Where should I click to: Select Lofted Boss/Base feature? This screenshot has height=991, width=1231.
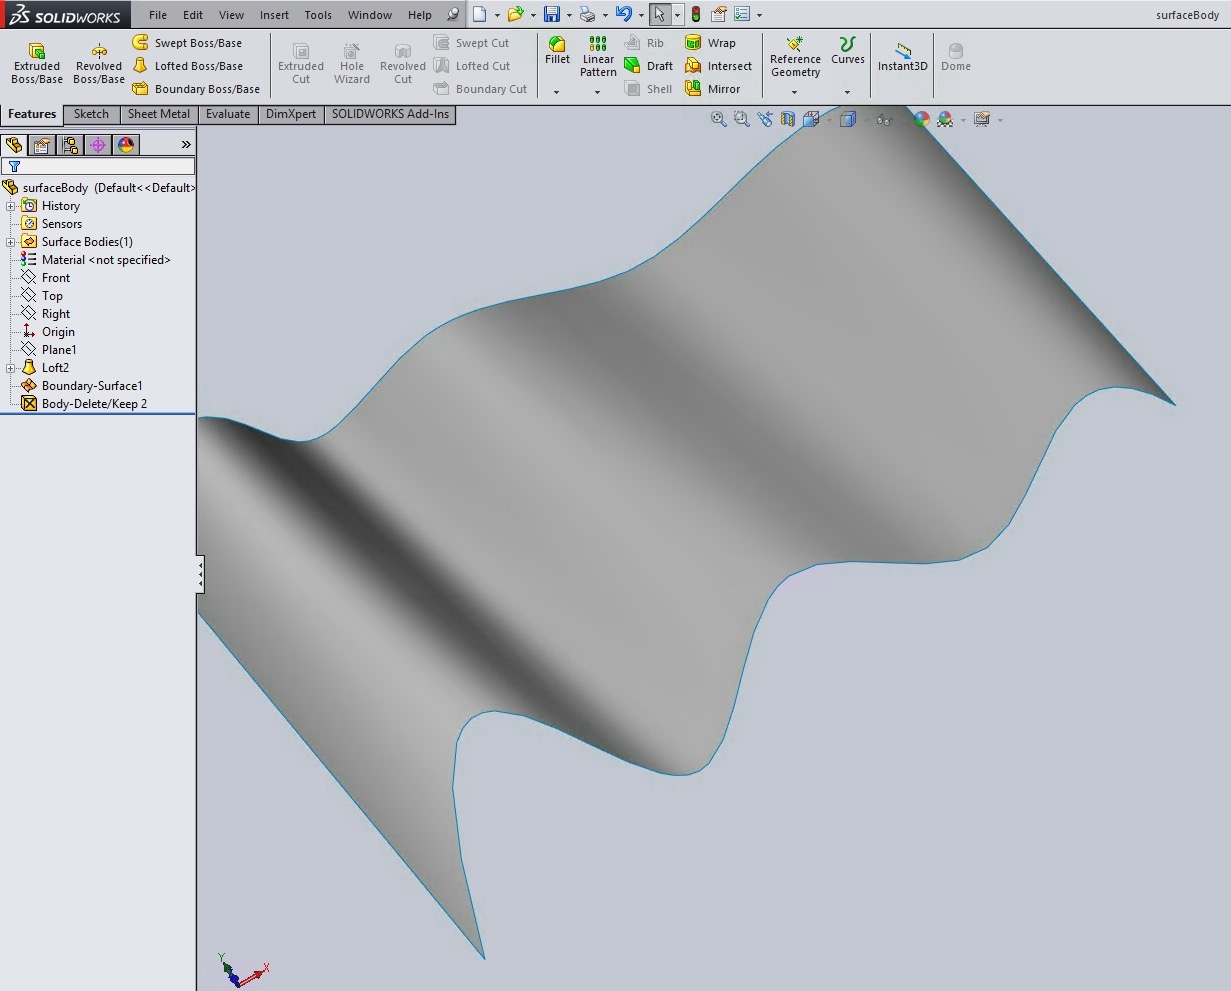click(188, 66)
